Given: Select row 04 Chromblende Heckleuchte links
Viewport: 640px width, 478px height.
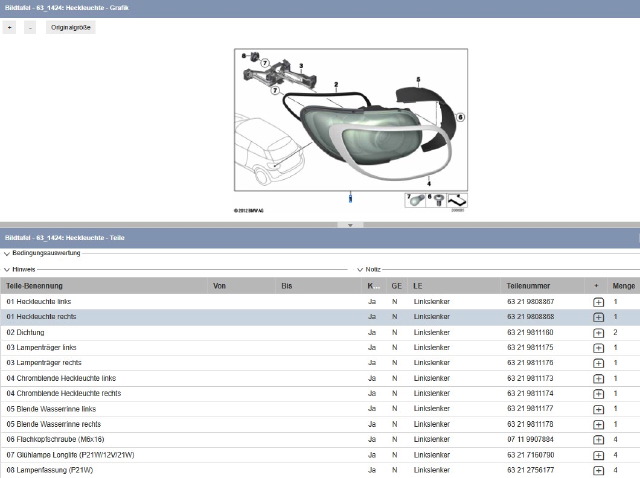Looking at the screenshot, I should pos(320,378).
